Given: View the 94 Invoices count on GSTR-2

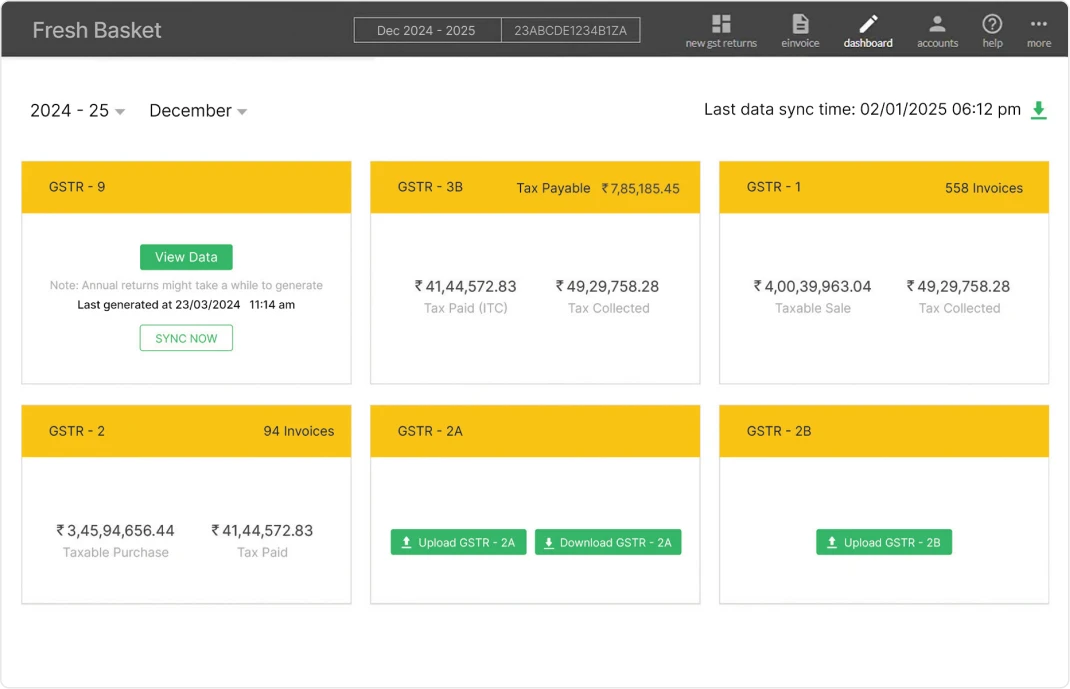Looking at the screenshot, I should [301, 430].
